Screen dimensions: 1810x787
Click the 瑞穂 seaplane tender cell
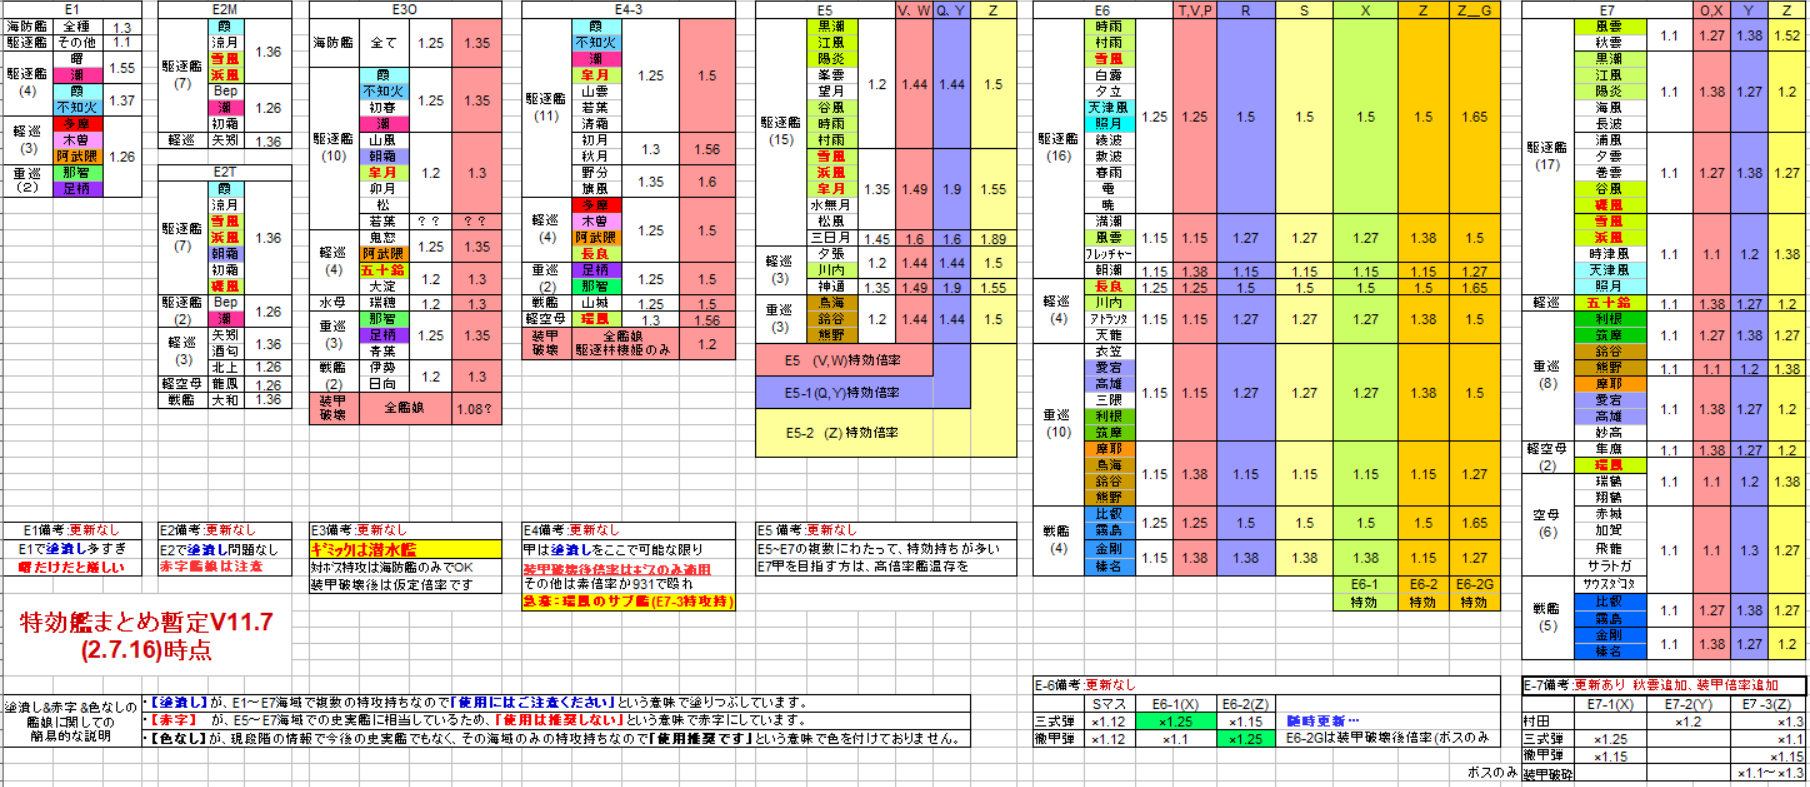[x=383, y=302]
